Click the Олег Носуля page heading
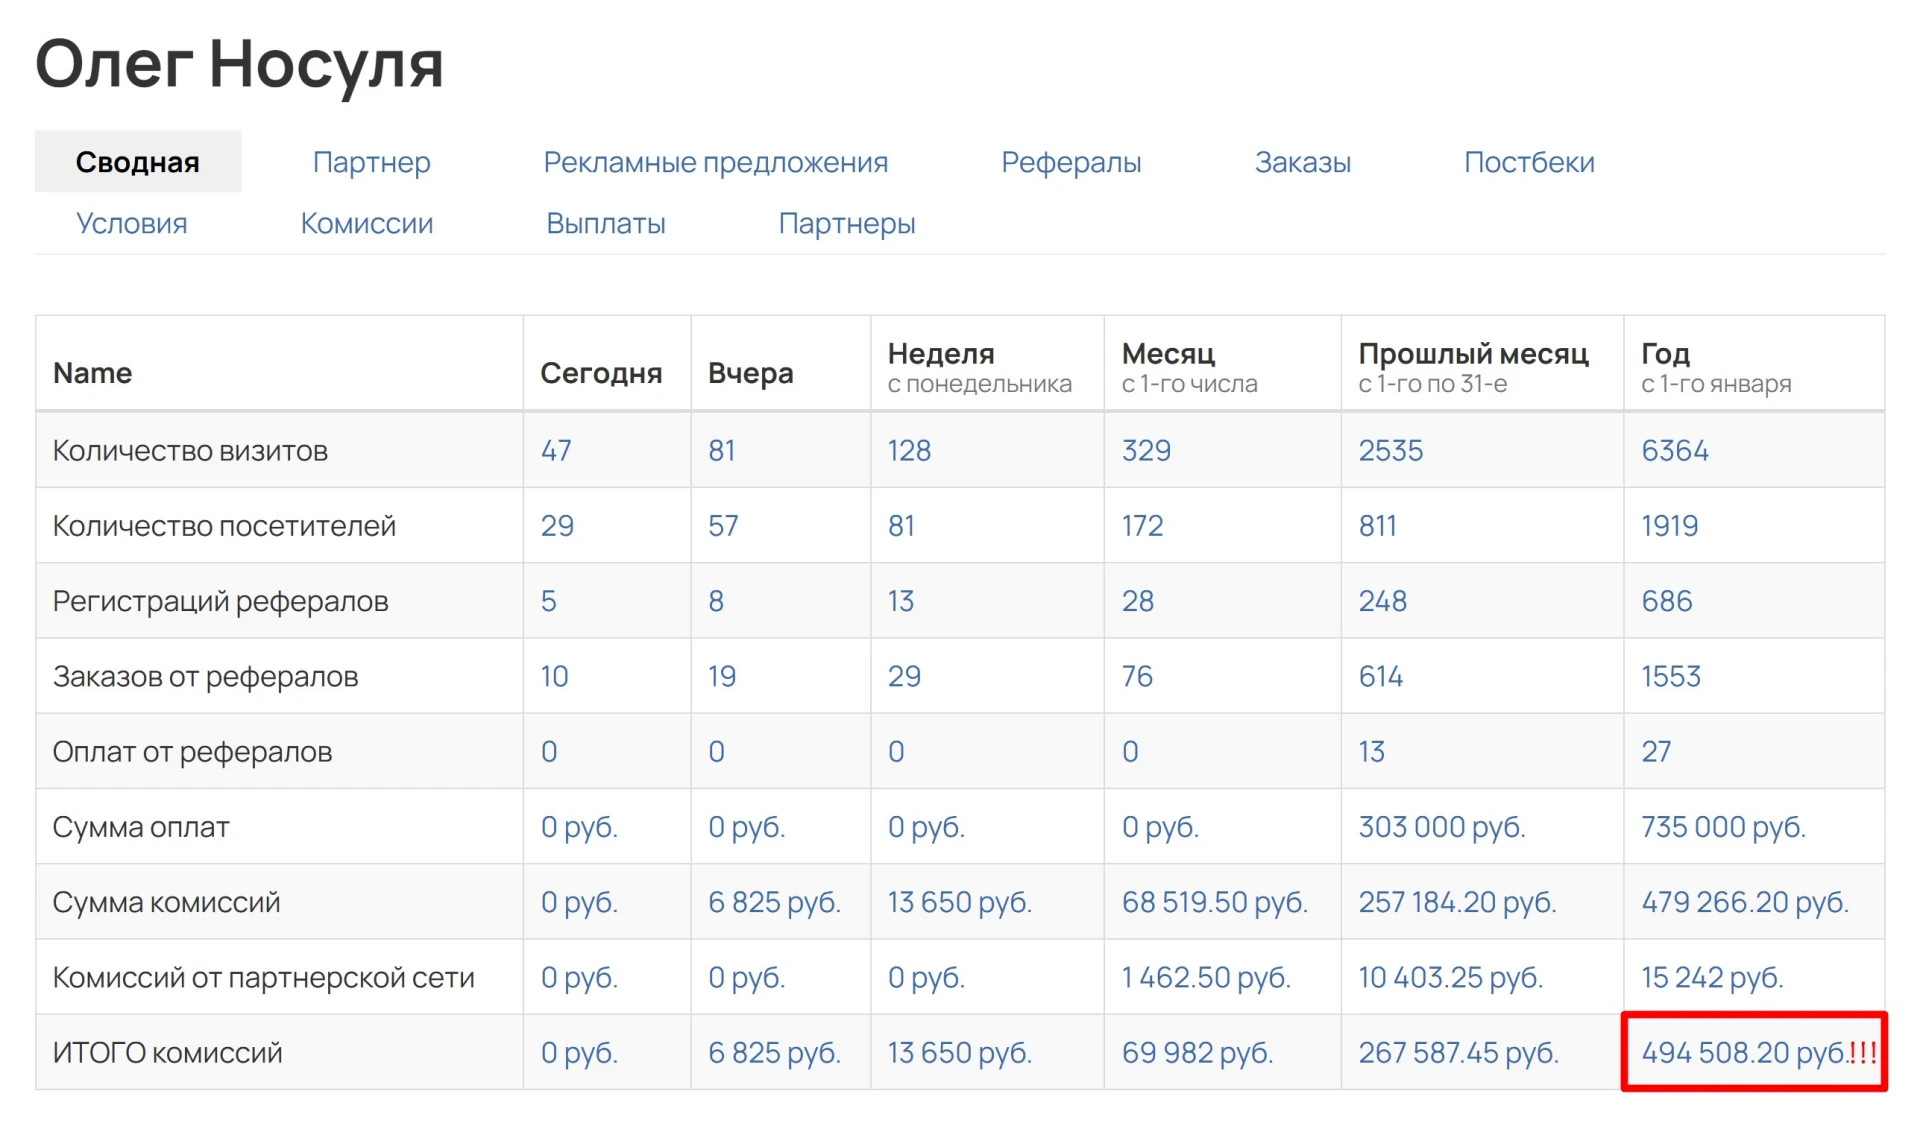This screenshot has width=1920, height=1123. pyautogui.click(x=239, y=64)
